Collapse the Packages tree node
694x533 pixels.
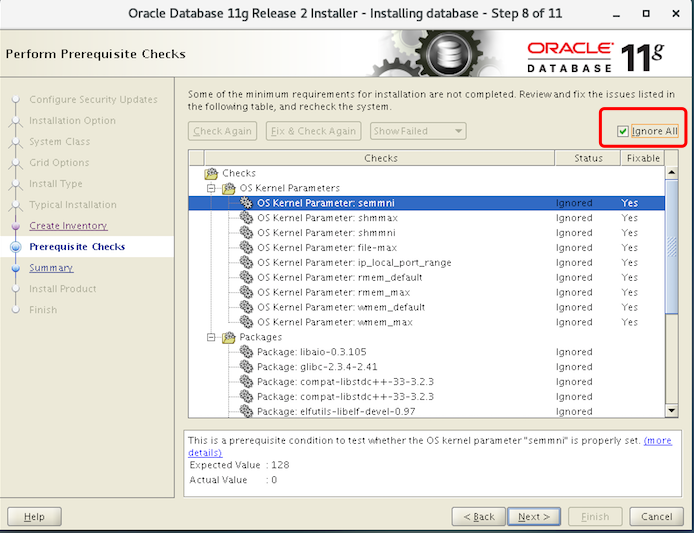coord(212,337)
